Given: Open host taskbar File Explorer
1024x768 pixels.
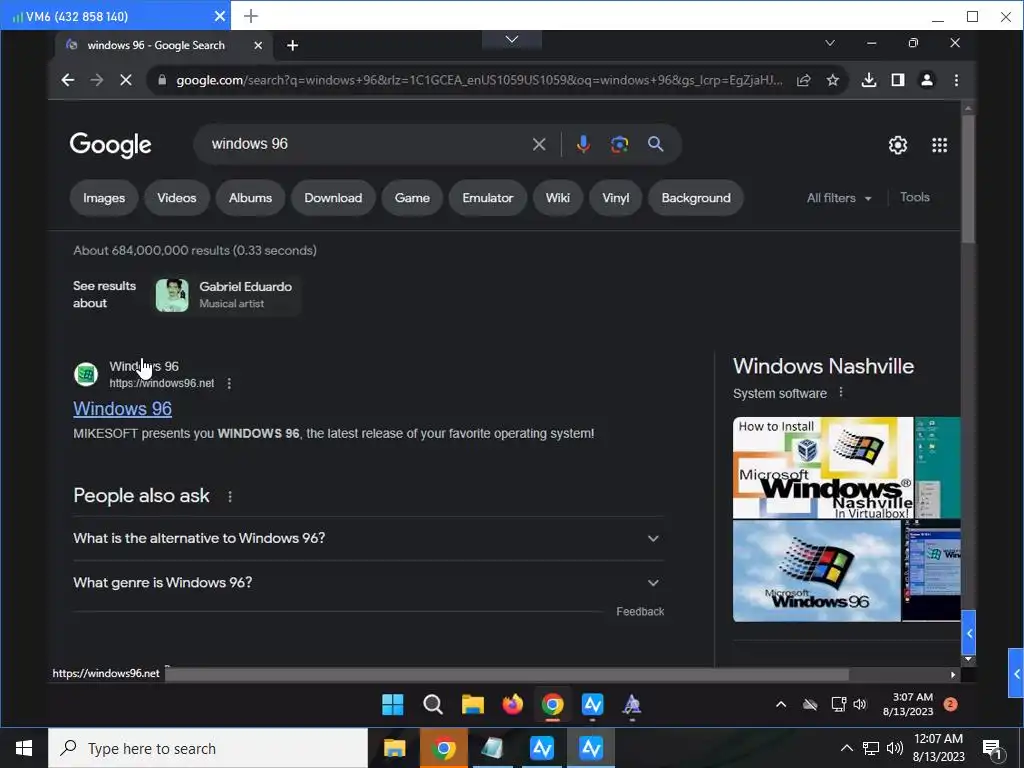Looking at the screenshot, I should [x=394, y=748].
